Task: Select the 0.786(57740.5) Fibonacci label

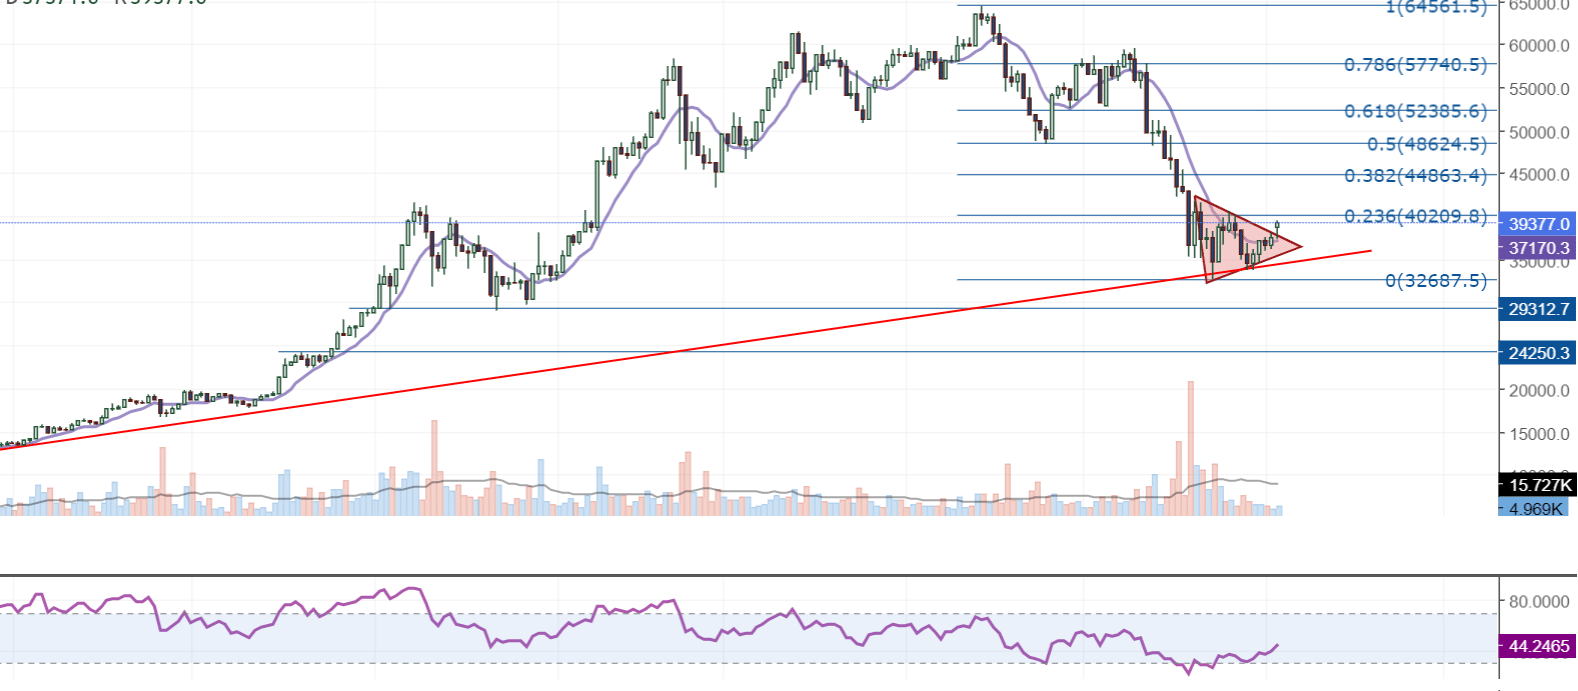Action: coord(1415,65)
